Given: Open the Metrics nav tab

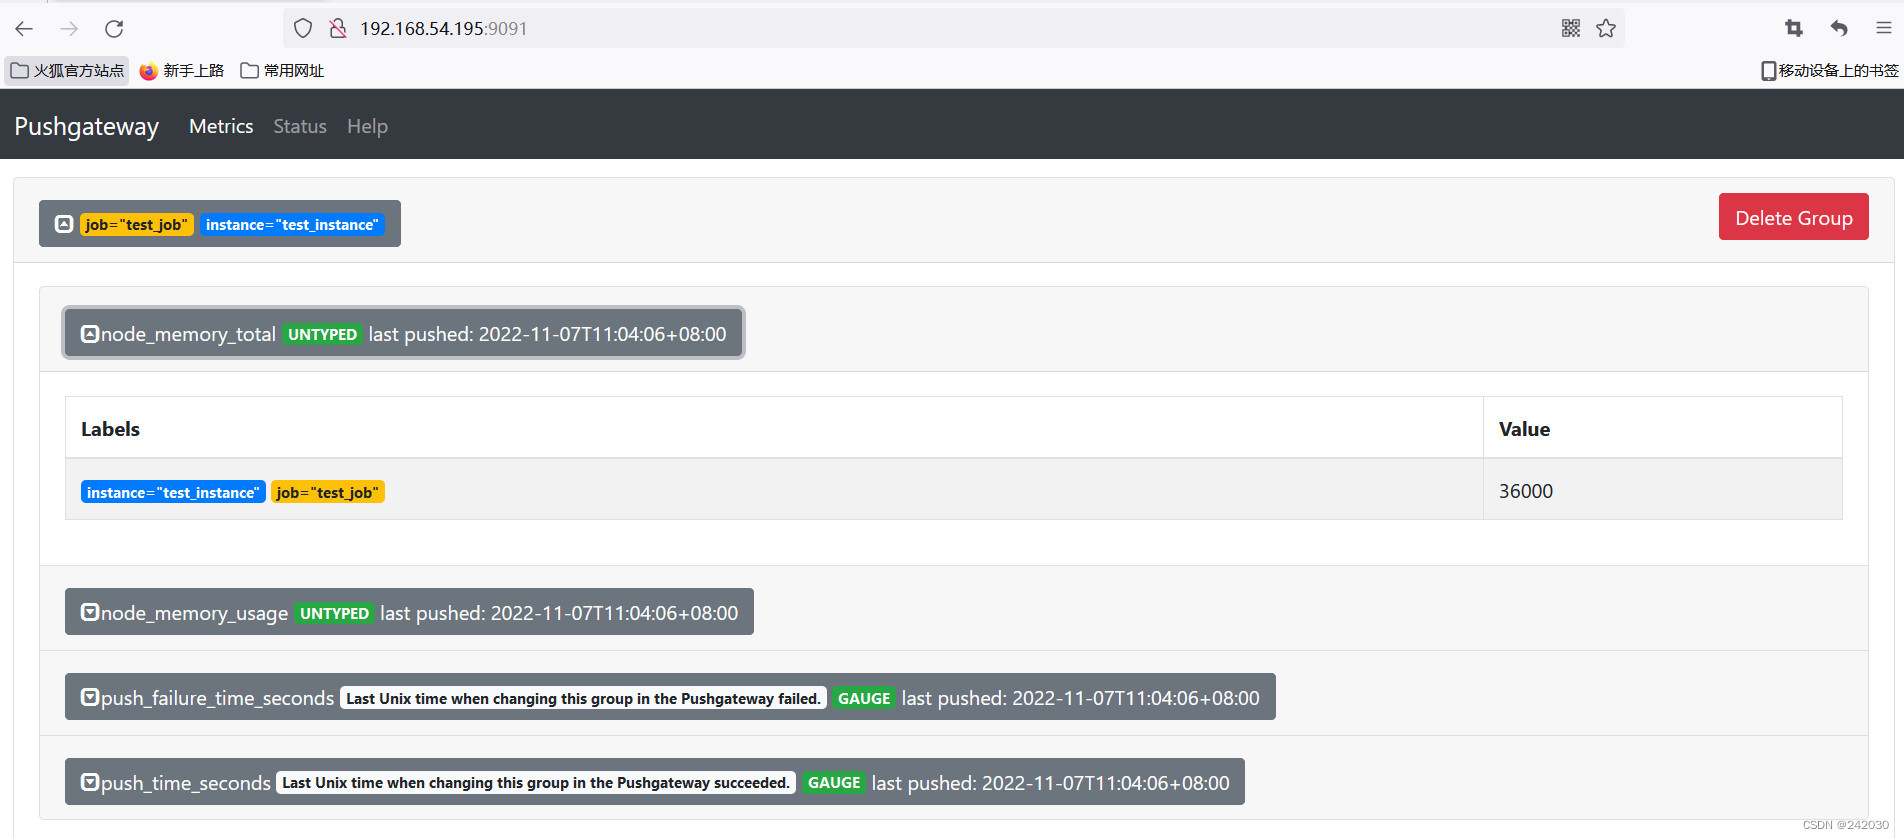Looking at the screenshot, I should pos(221,126).
